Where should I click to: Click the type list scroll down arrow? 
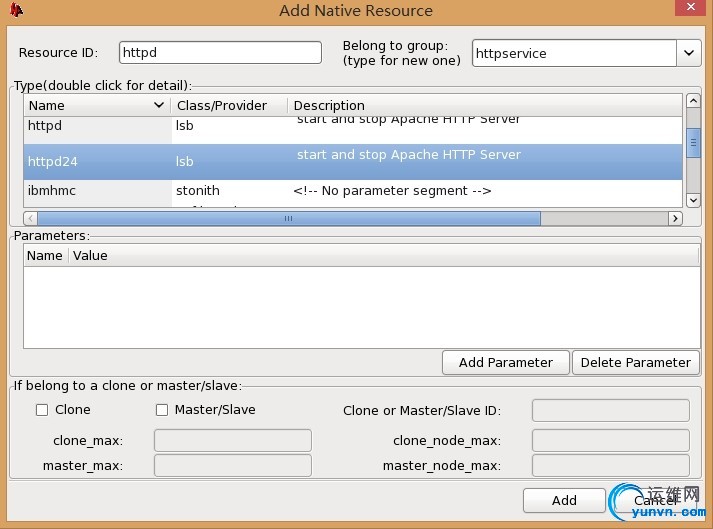(x=693, y=200)
